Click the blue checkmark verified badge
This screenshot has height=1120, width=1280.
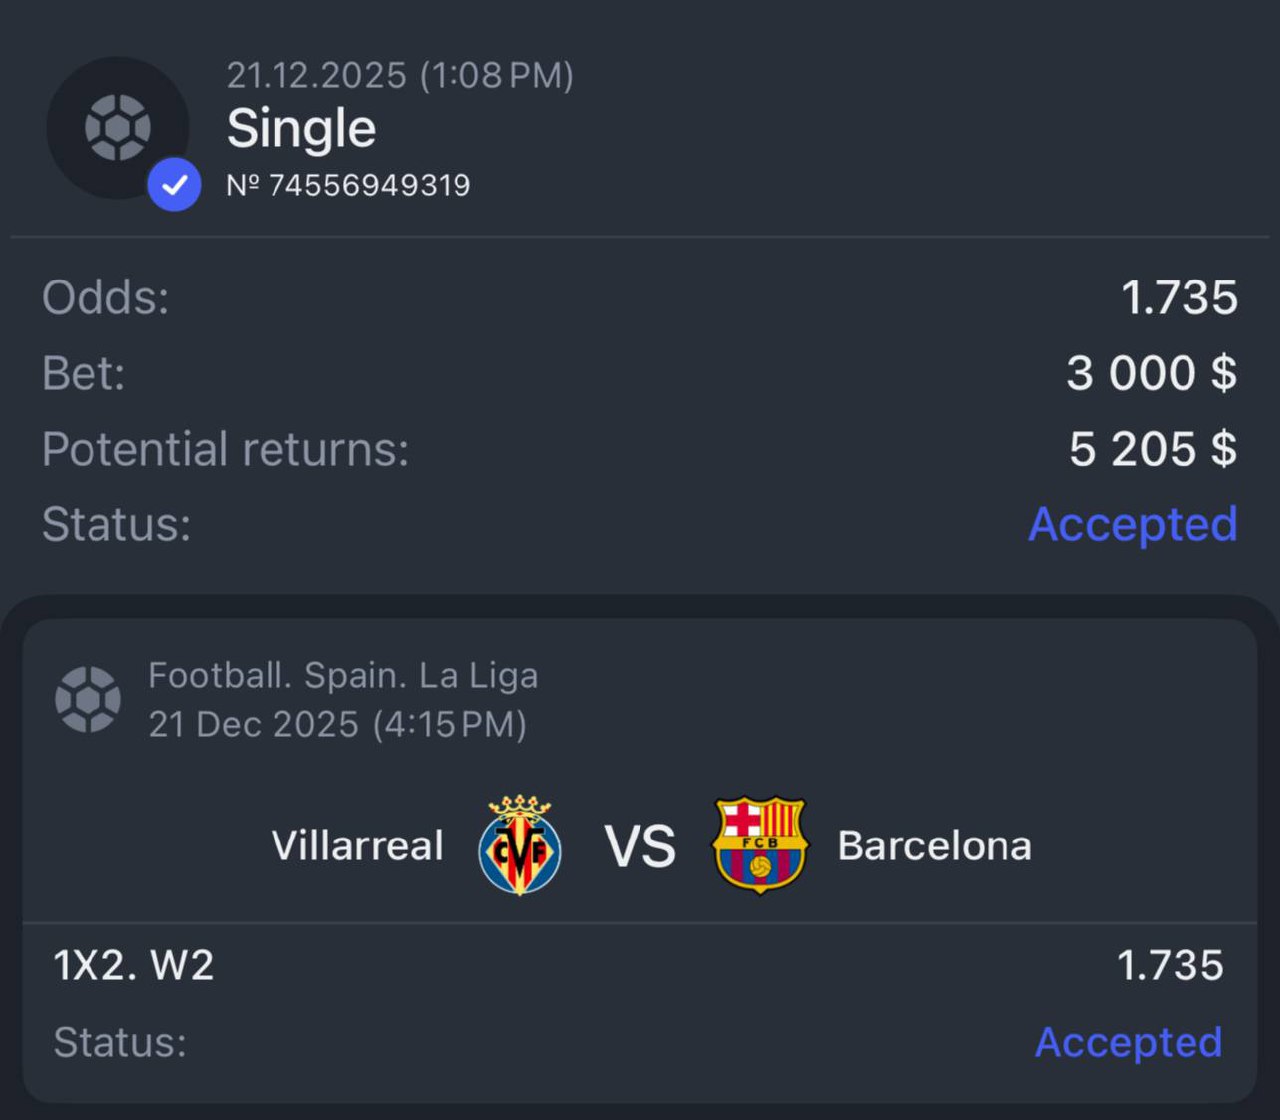(174, 184)
